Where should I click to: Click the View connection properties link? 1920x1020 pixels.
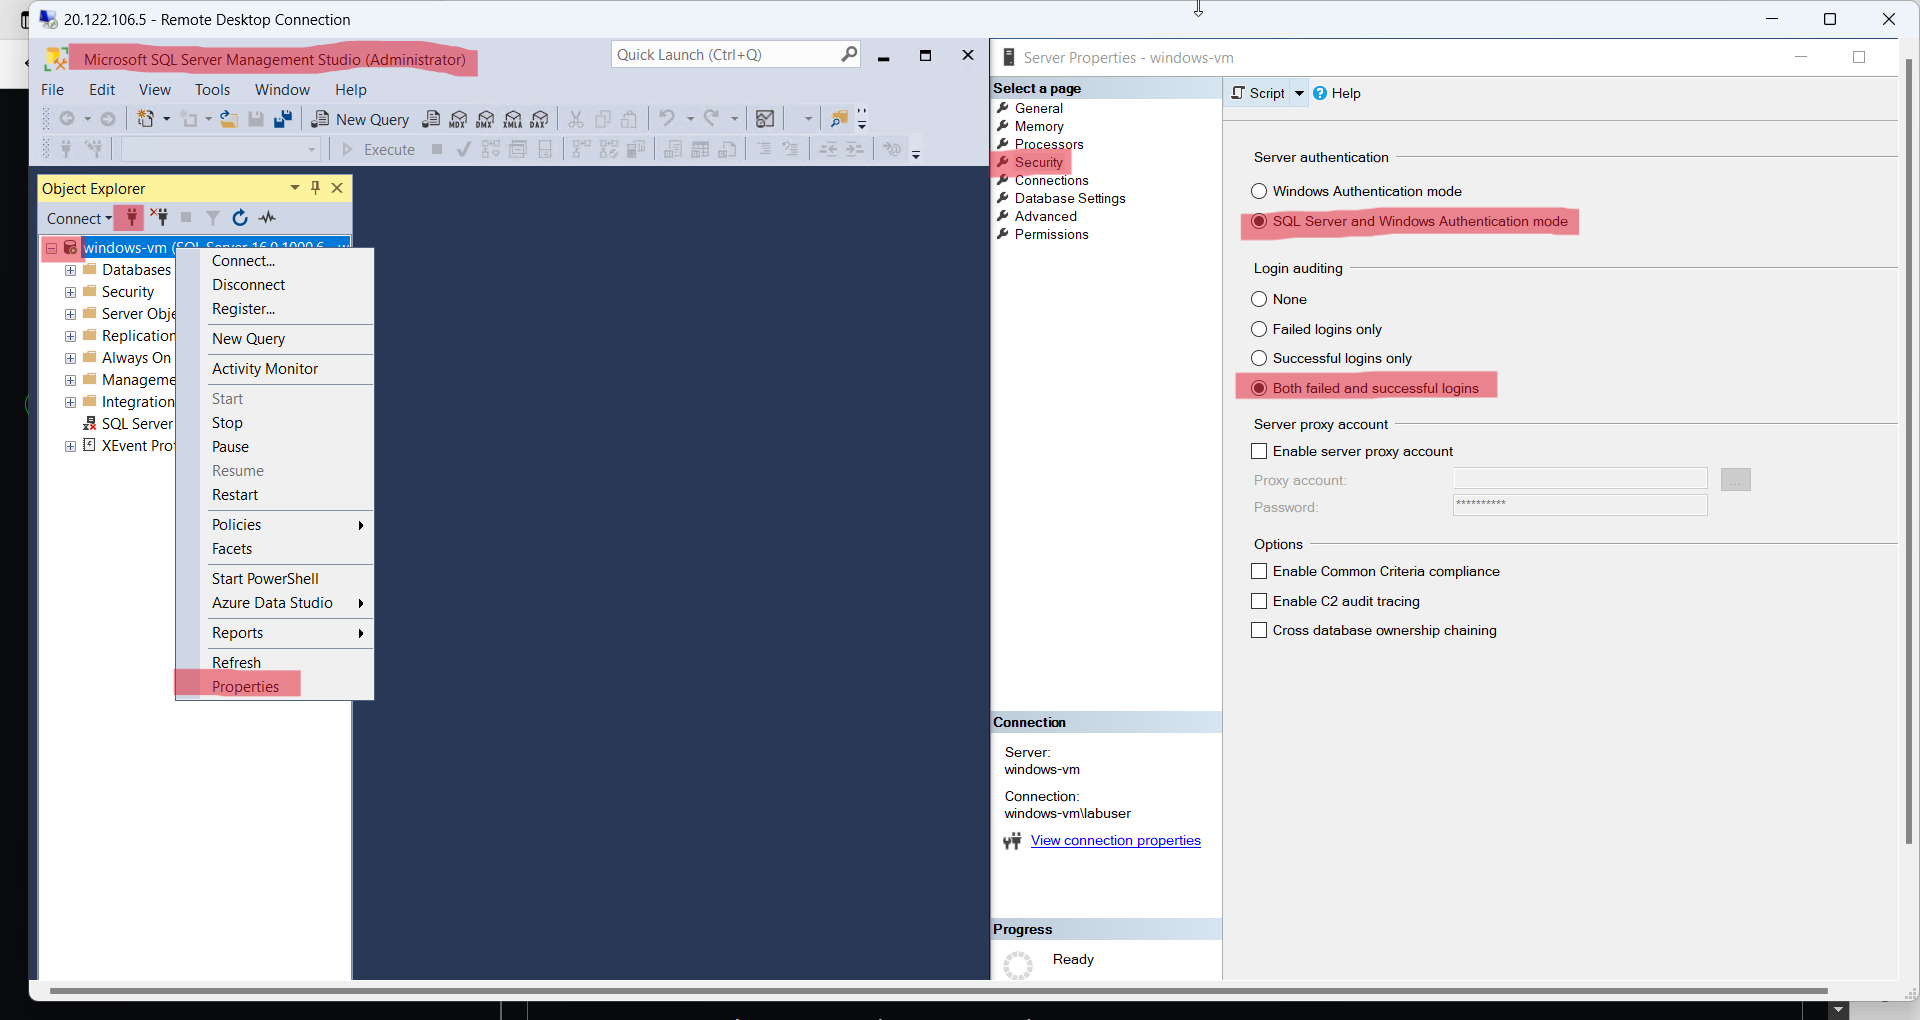tap(1115, 840)
